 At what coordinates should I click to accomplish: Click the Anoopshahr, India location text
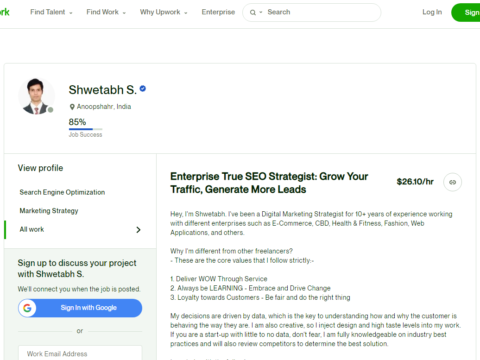104,107
